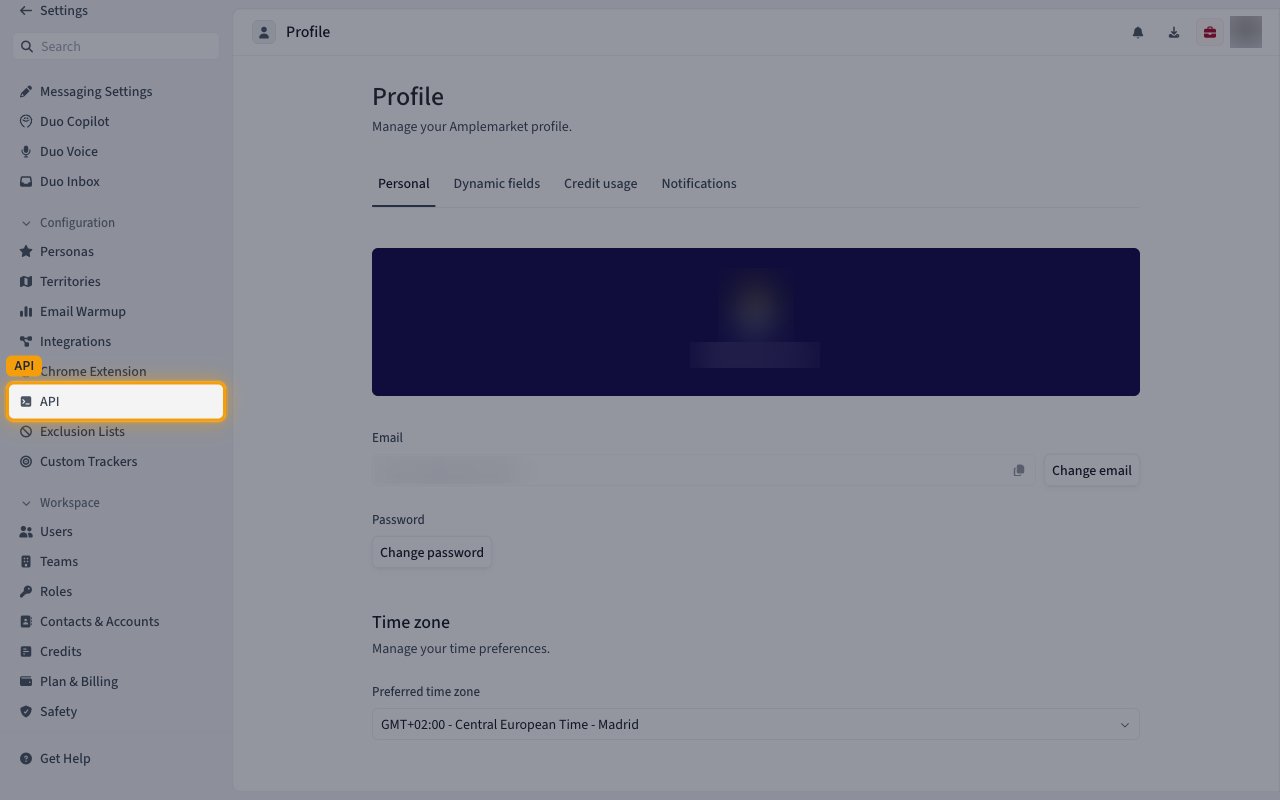1280x800 pixels.
Task: Click the Profile user icon in header
Action: point(264,32)
